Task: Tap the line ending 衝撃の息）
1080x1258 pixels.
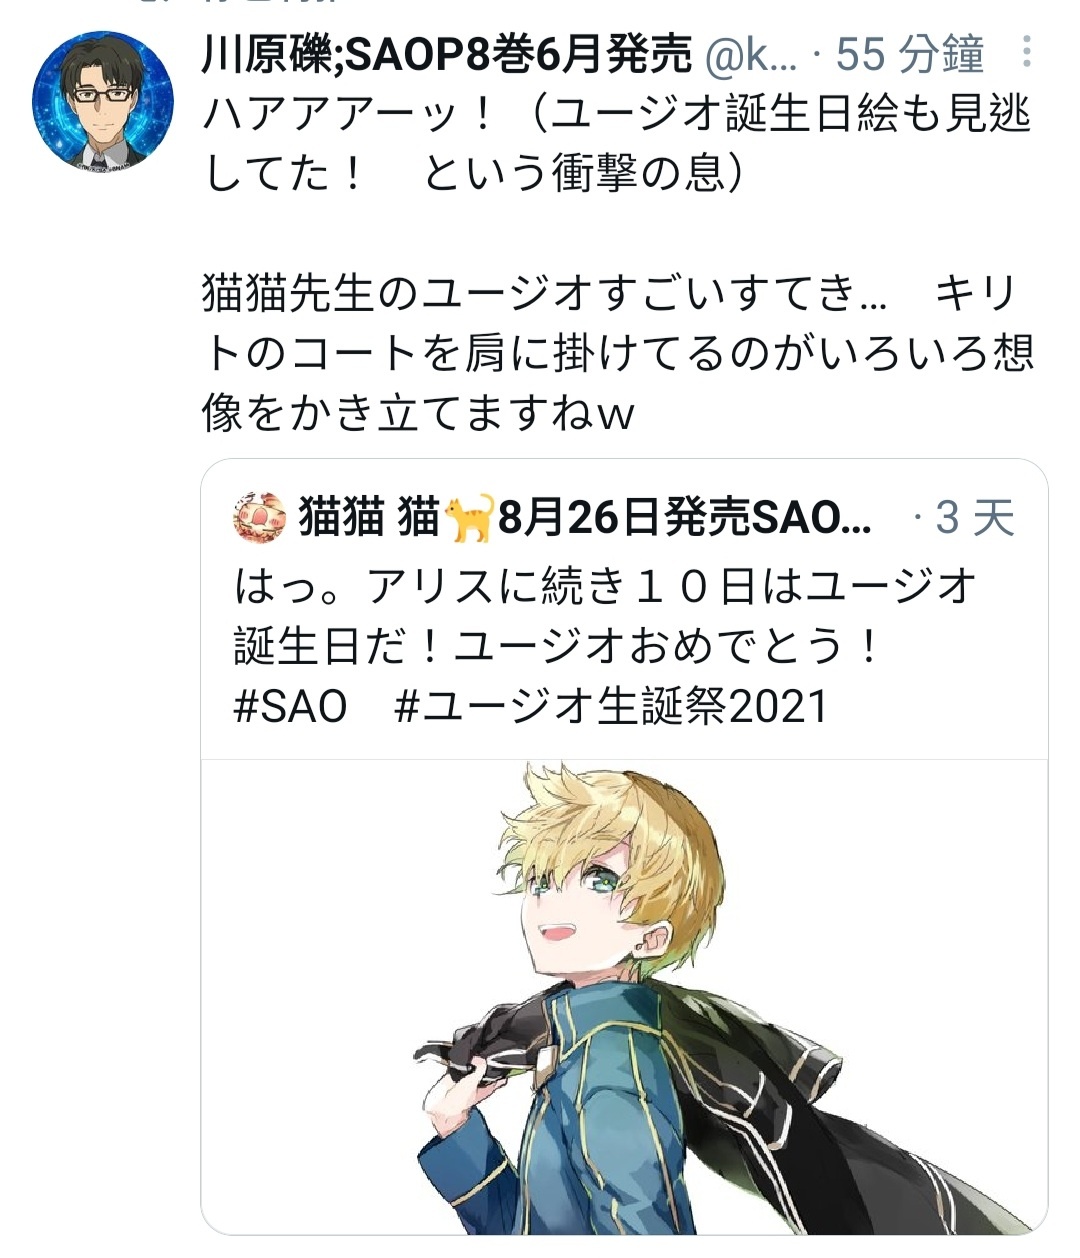Action: click(x=473, y=174)
